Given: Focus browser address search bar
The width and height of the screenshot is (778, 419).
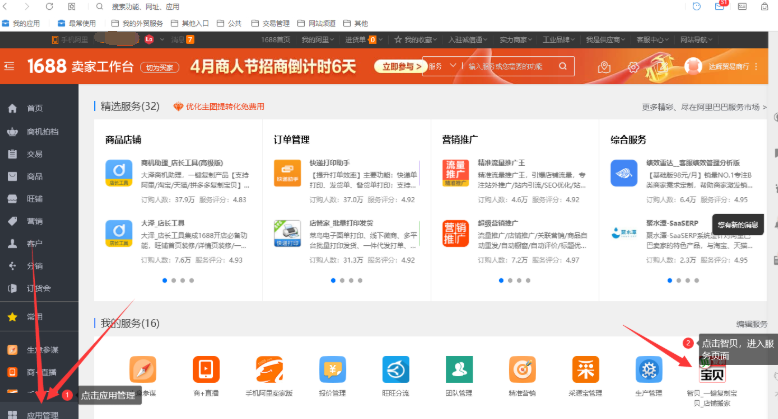Looking at the screenshot, I should [x=145, y=6].
